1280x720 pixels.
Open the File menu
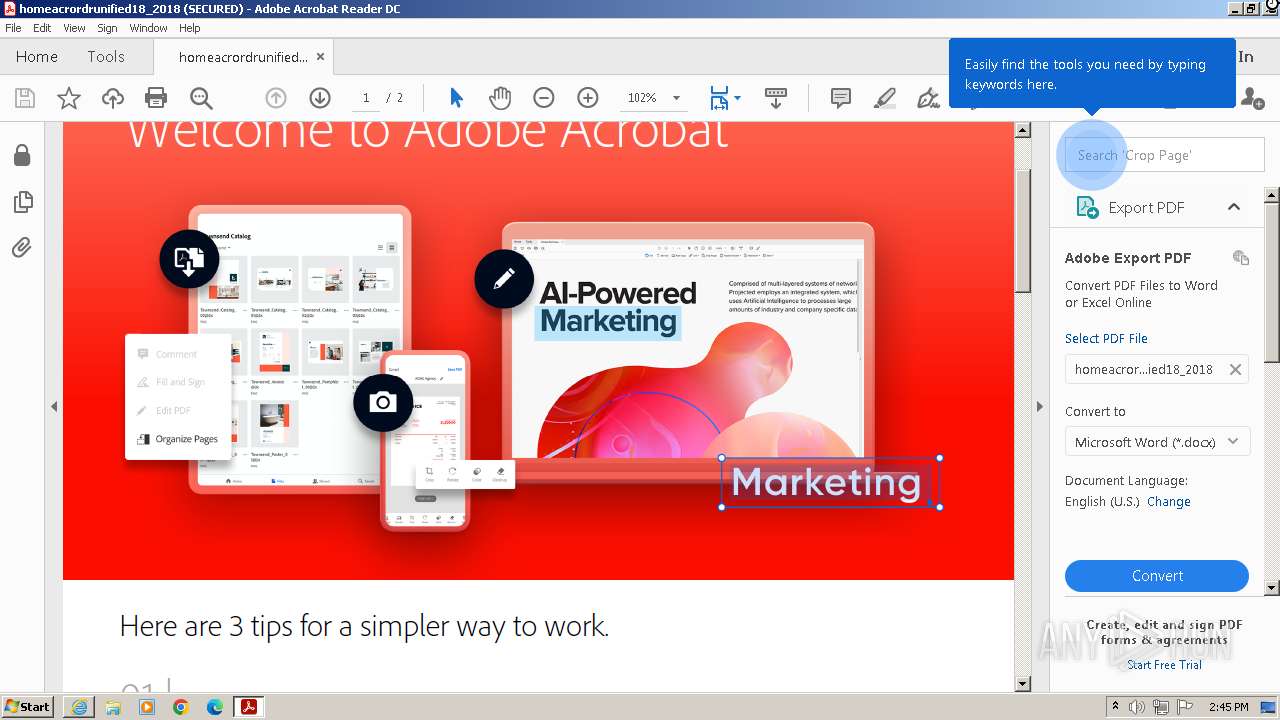point(13,28)
